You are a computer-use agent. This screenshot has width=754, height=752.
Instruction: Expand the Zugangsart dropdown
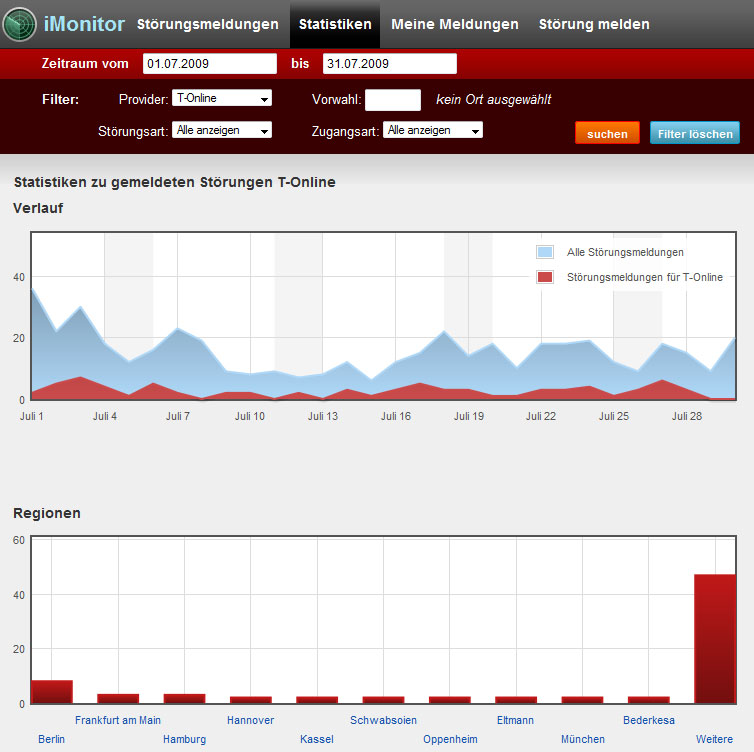433,130
